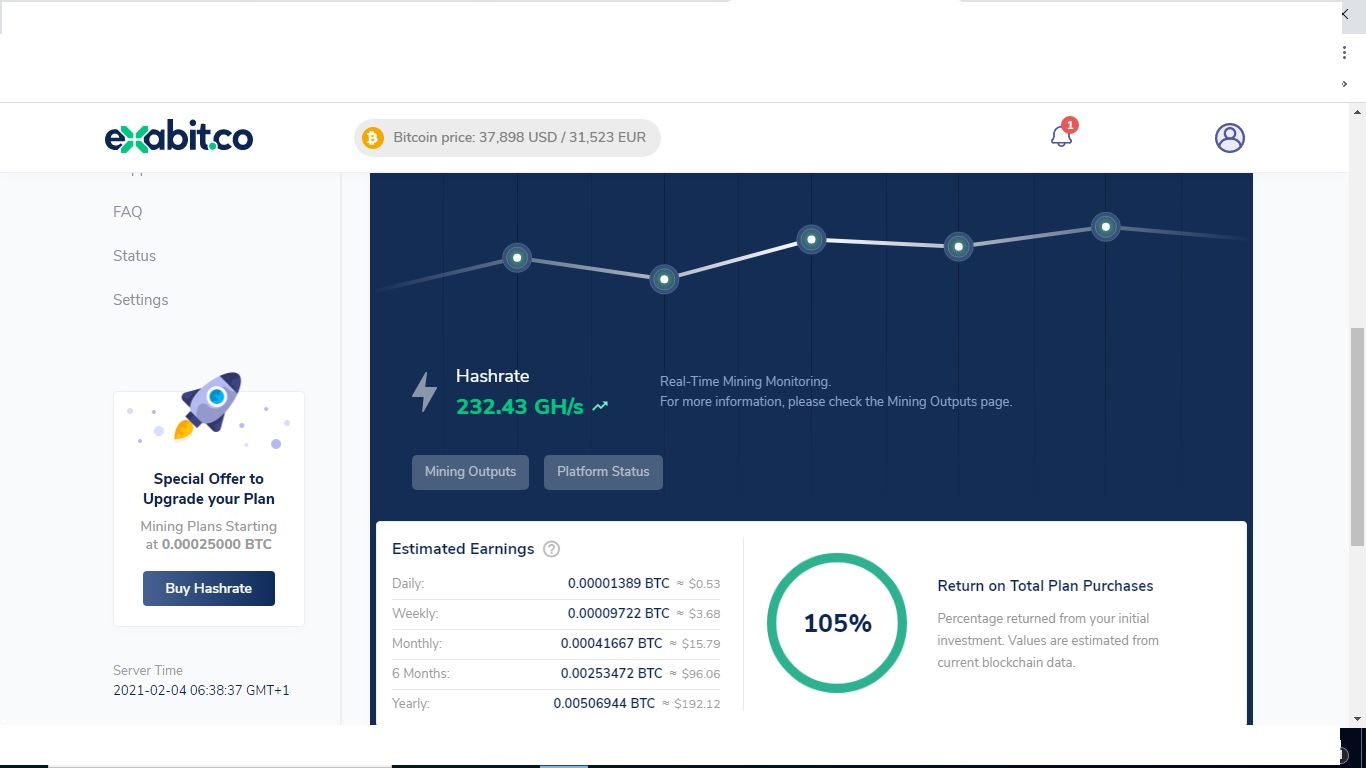
Task: Click the exabit.co logo
Action: pyautogui.click(x=179, y=137)
